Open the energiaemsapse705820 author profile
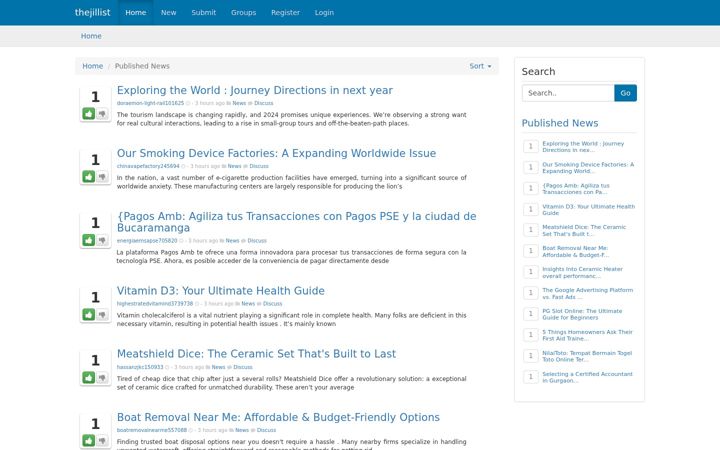 146,241
